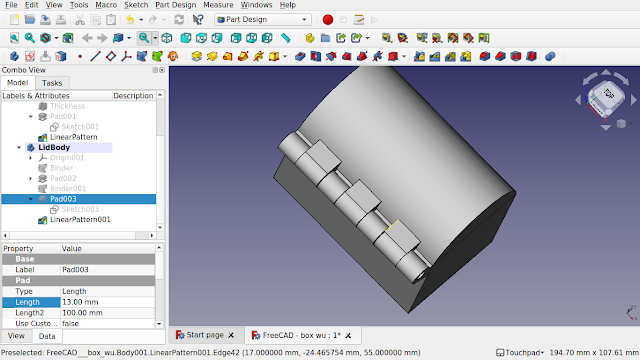Expand the Origin001 tree node
Viewport: 640px width, 360px height.
pyautogui.click(x=31, y=158)
